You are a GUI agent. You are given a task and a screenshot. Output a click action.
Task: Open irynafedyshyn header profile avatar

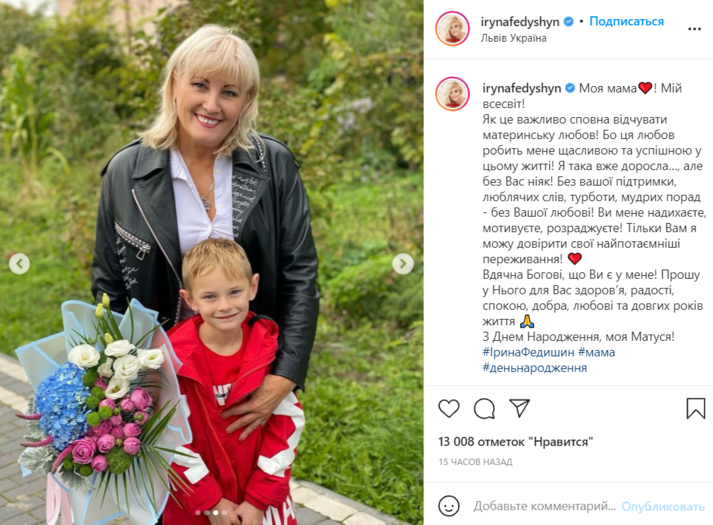tap(452, 29)
